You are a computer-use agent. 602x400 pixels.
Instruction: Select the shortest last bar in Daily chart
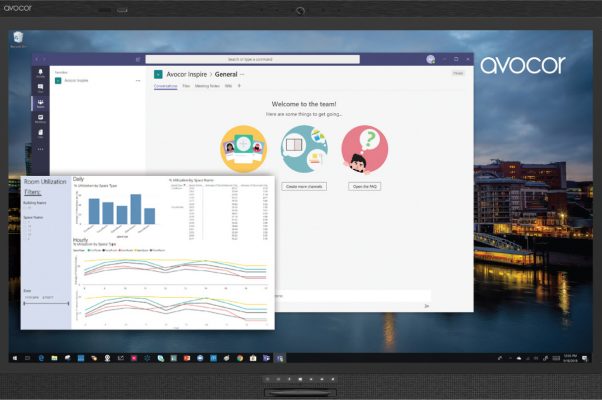click(150, 216)
